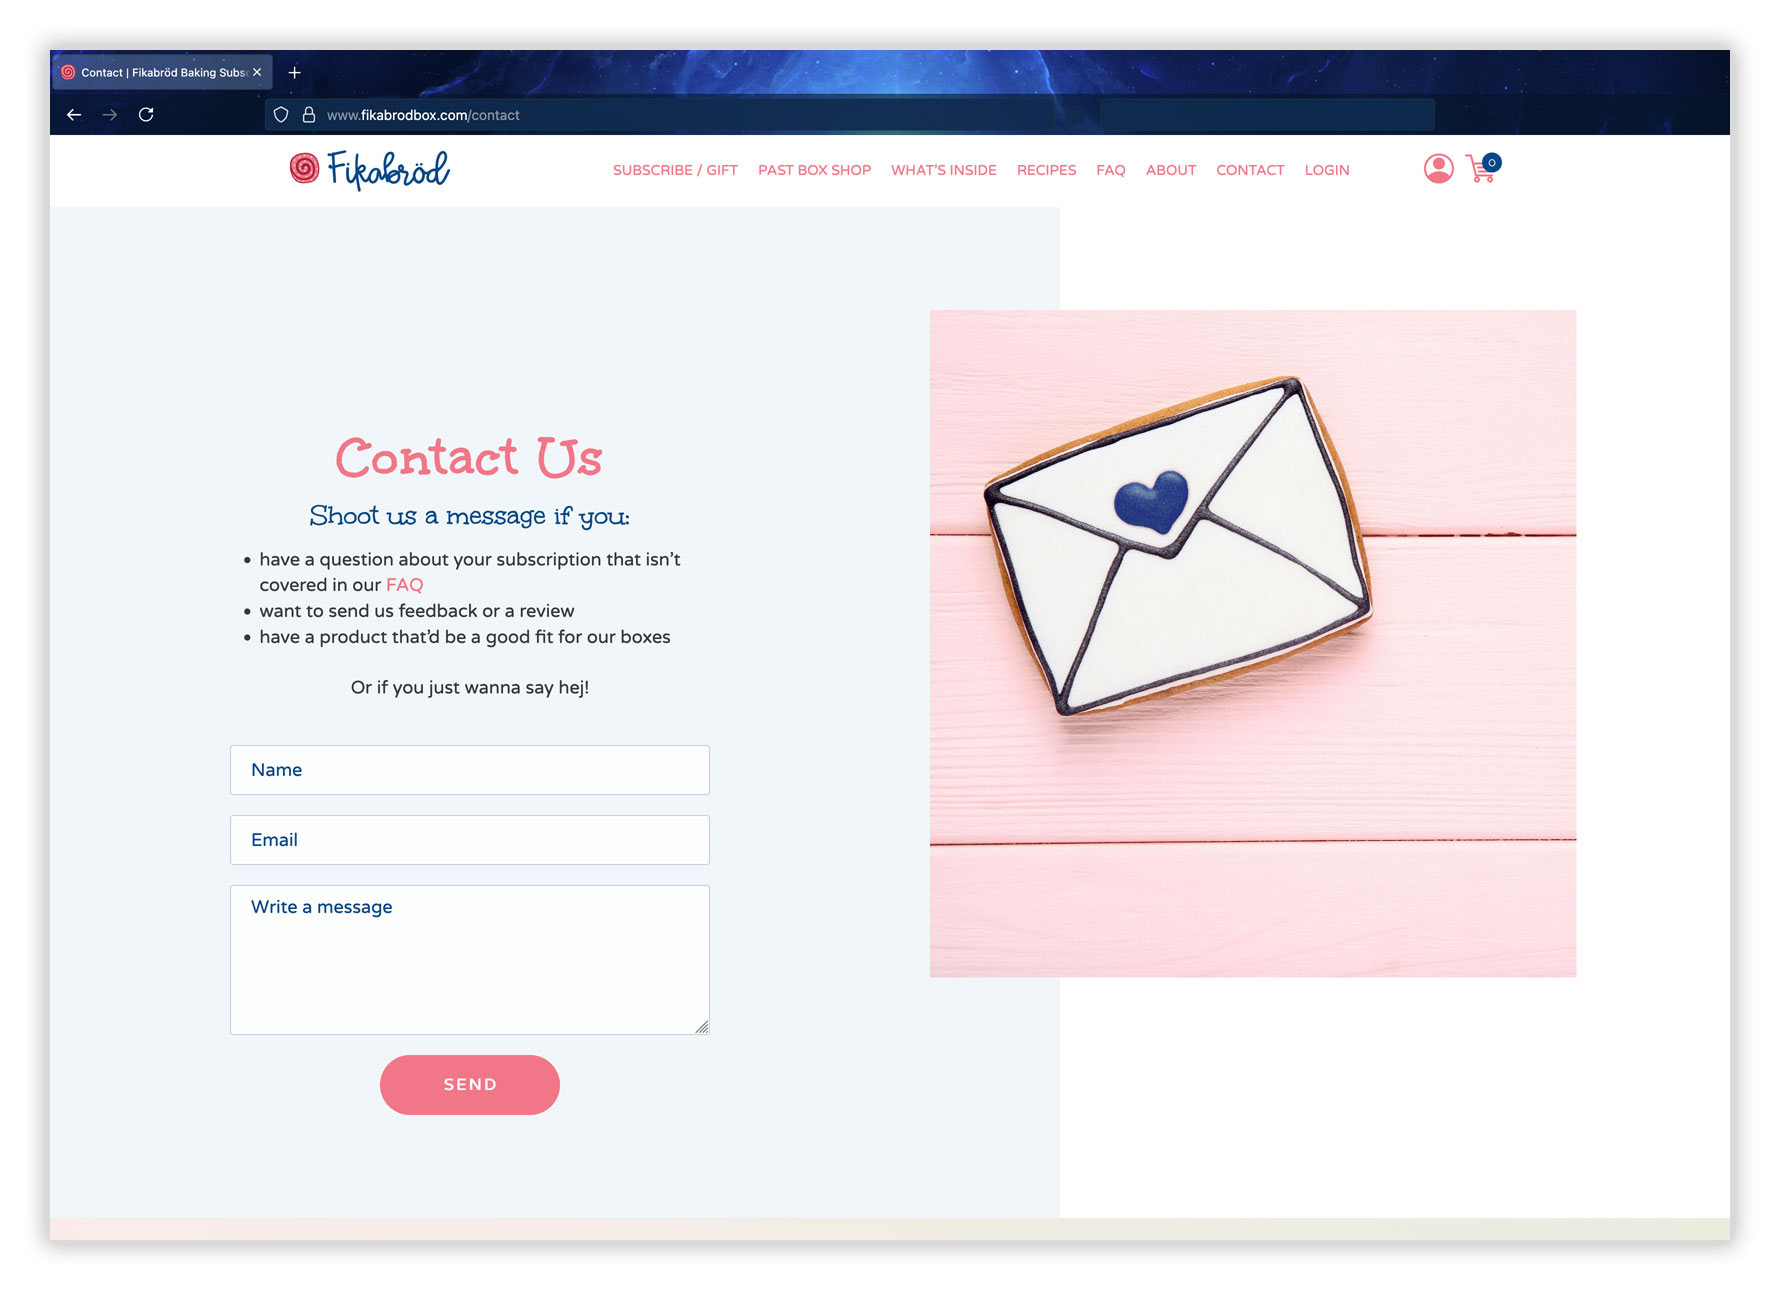The height and width of the screenshot is (1290, 1780).
Task: Close the Contact | Fikabröd tab
Action: click(257, 72)
